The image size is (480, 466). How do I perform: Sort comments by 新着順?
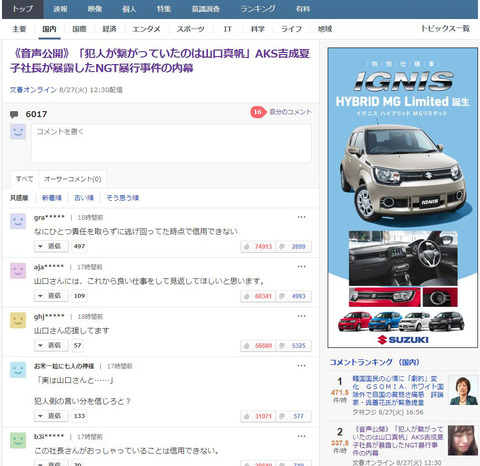tap(52, 198)
